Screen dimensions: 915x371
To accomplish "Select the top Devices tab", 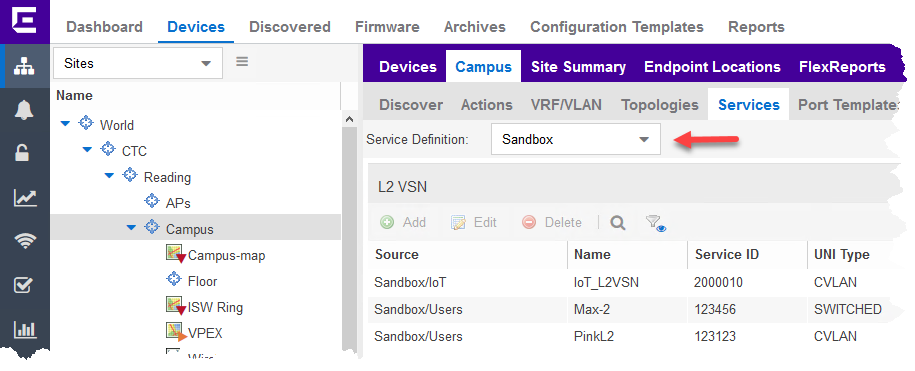I will 195,27.
